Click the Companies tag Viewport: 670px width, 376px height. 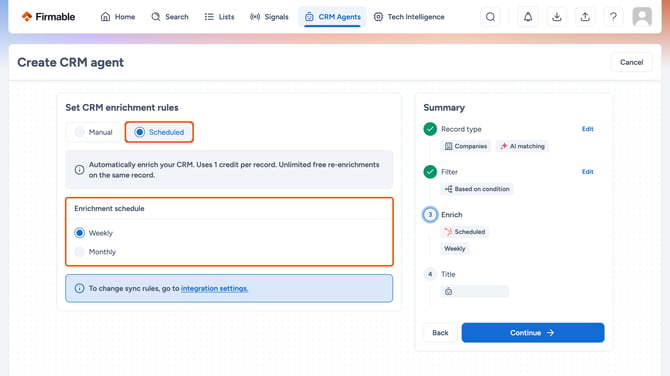coord(466,146)
